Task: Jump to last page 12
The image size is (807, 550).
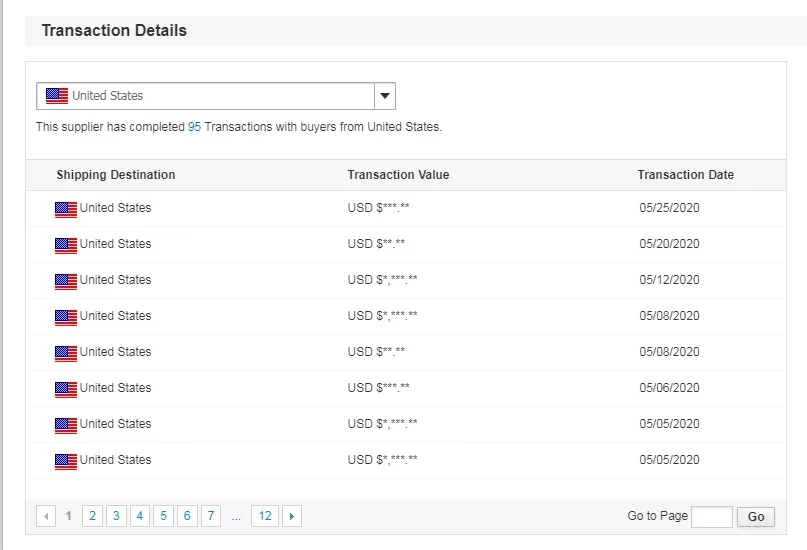Action: (x=264, y=516)
